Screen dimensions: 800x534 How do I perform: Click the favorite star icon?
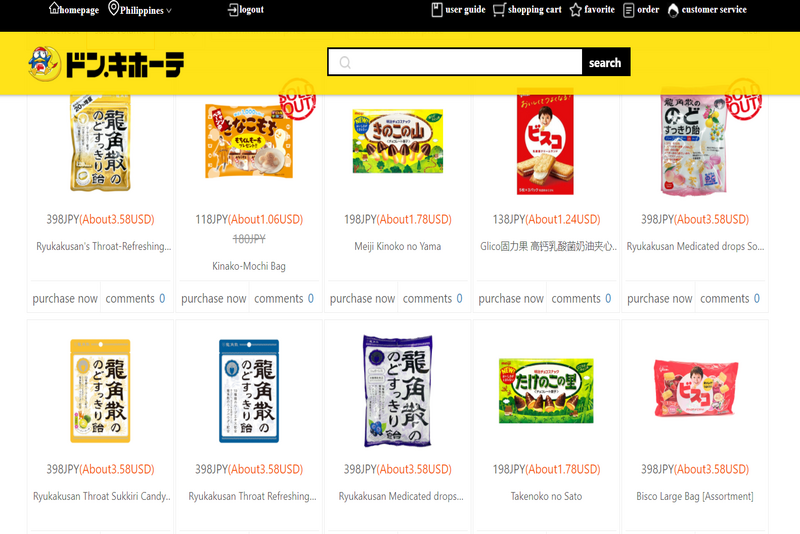click(576, 10)
